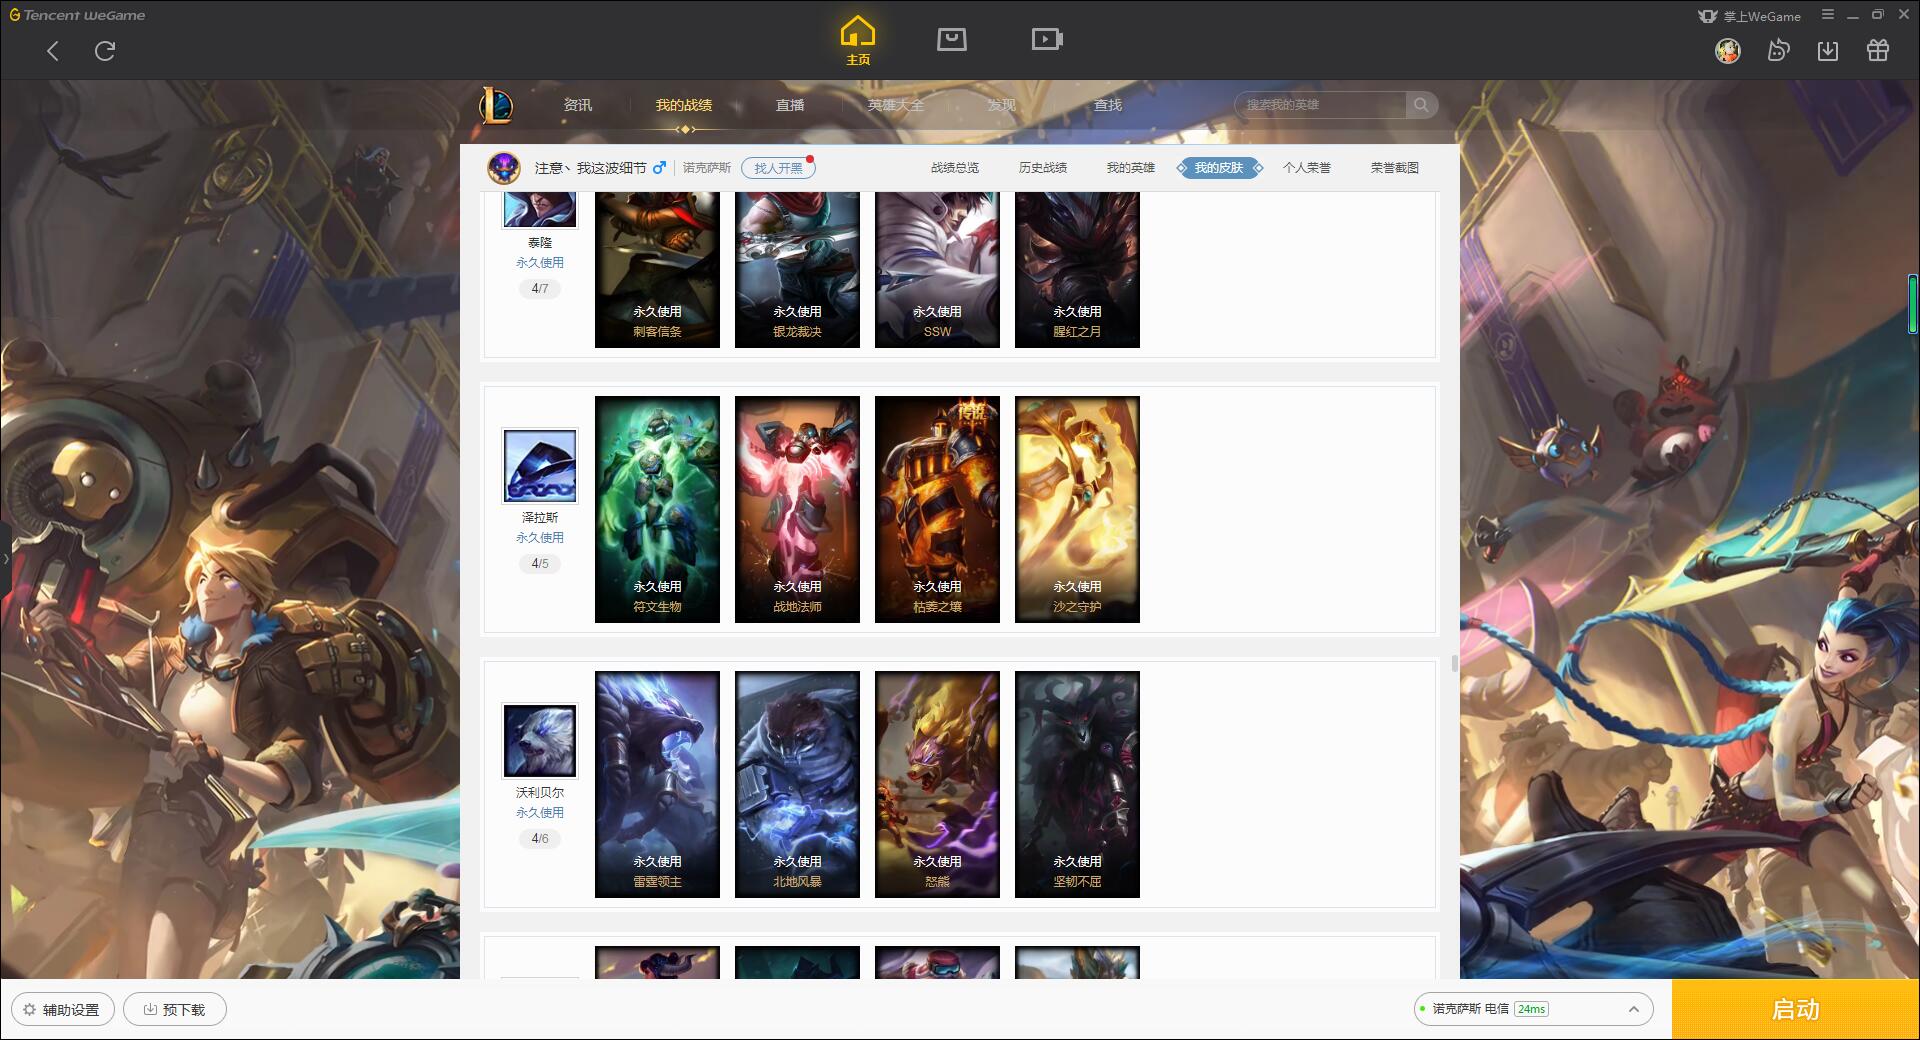Open the 枯萎之壤 skin card
This screenshot has width=1920, height=1040.
[x=937, y=510]
